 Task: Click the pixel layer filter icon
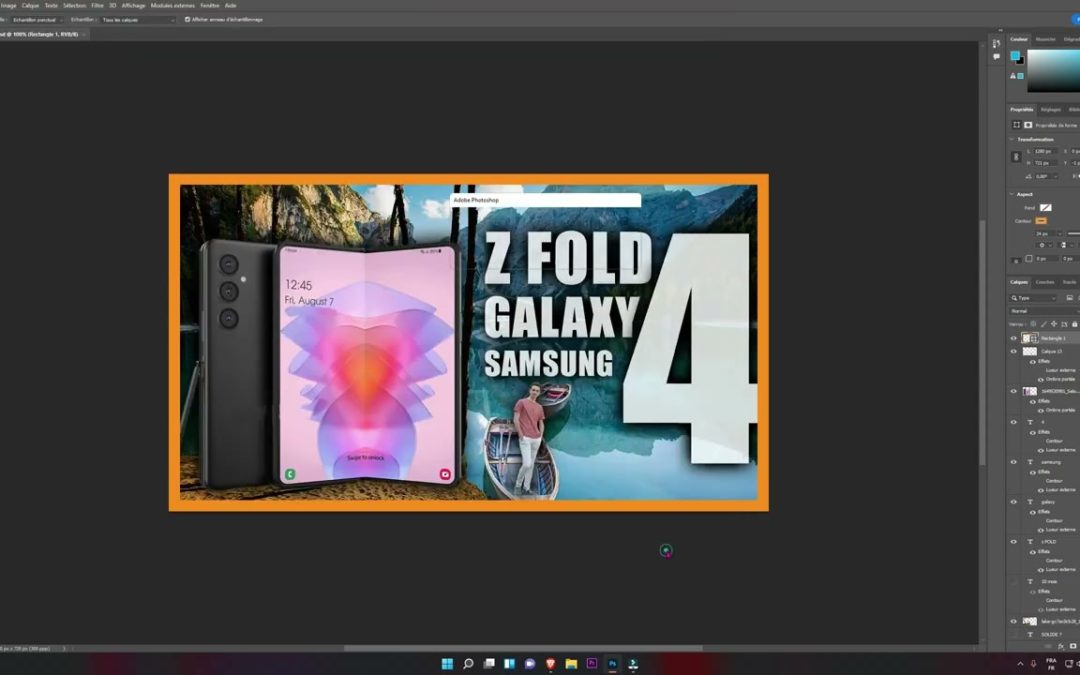(x=1069, y=298)
